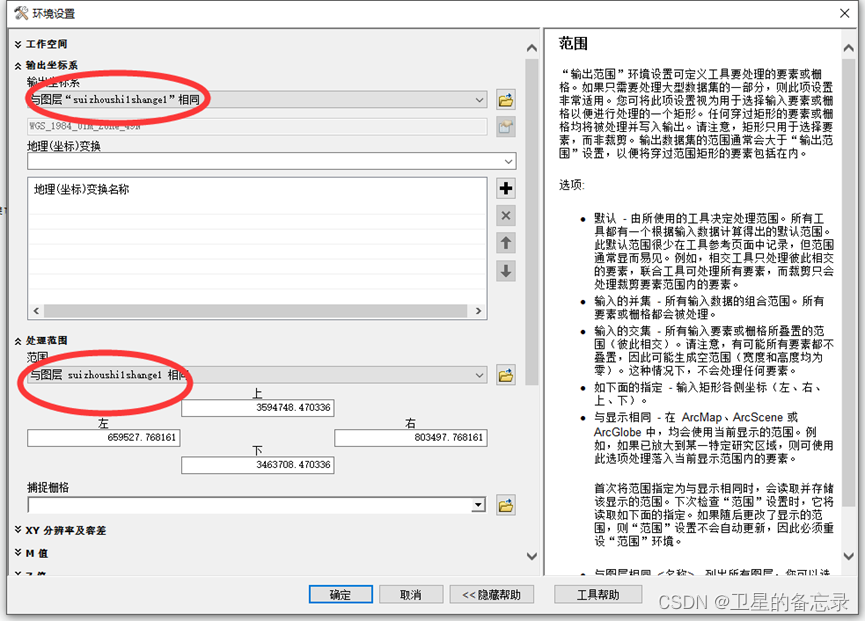
Task: Click the 下 extent value field
Action: (258, 465)
